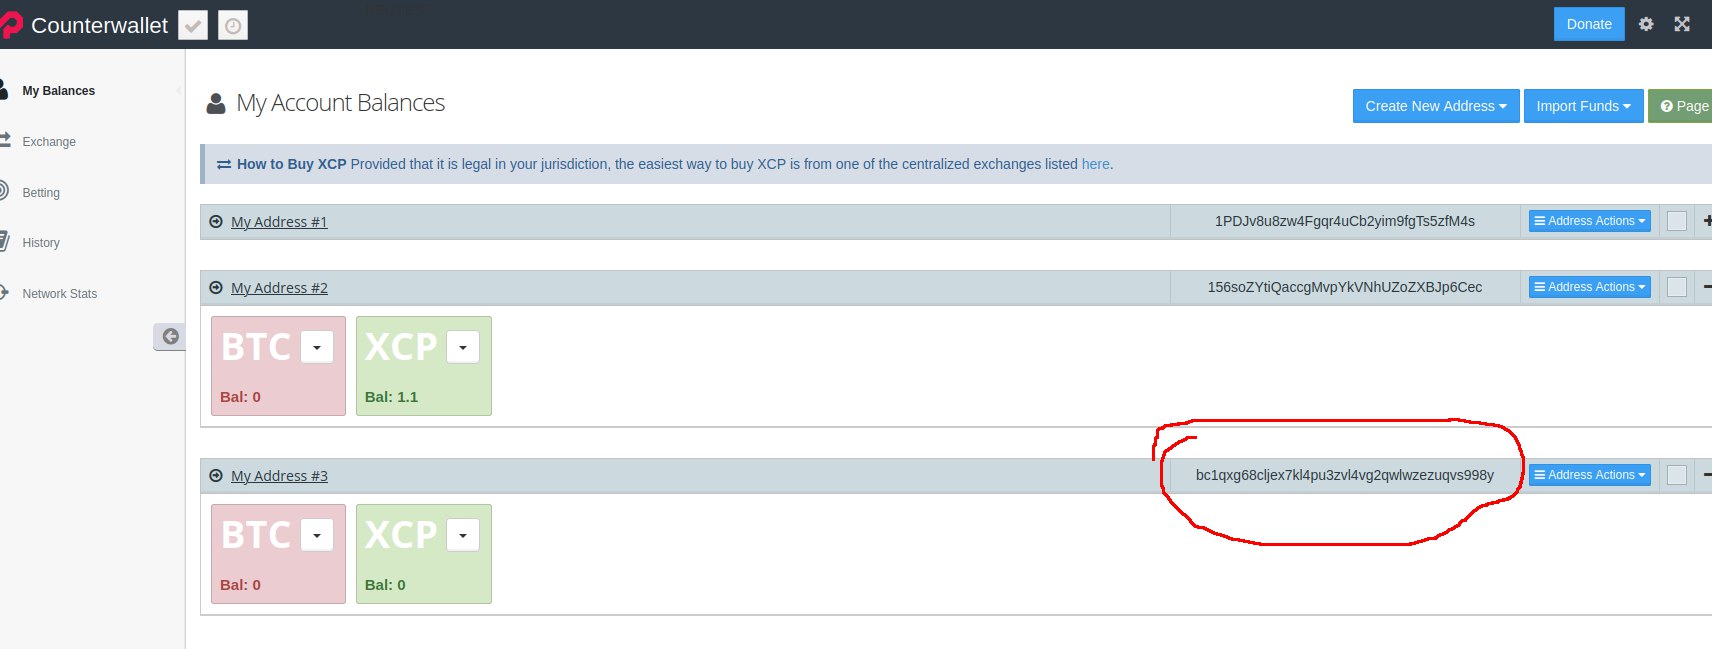Click arrow icon beside My Address #2
The width and height of the screenshot is (1712, 649).
pyautogui.click(x=216, y=288)
